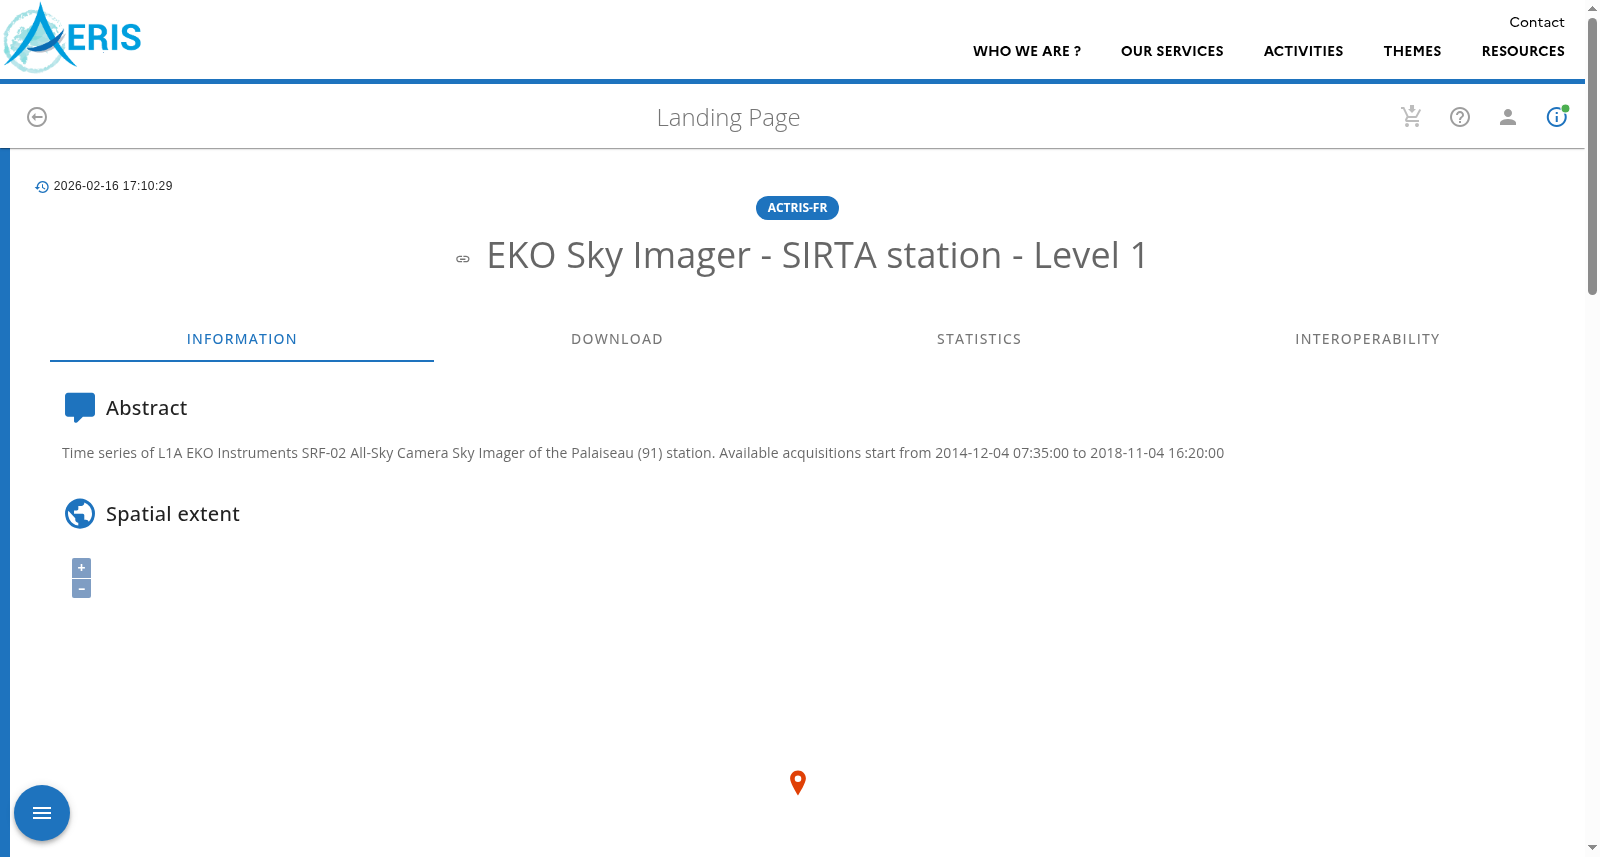1600x857 pixels.
Task: Click the AERIS logo
Action: click(72, 38)
